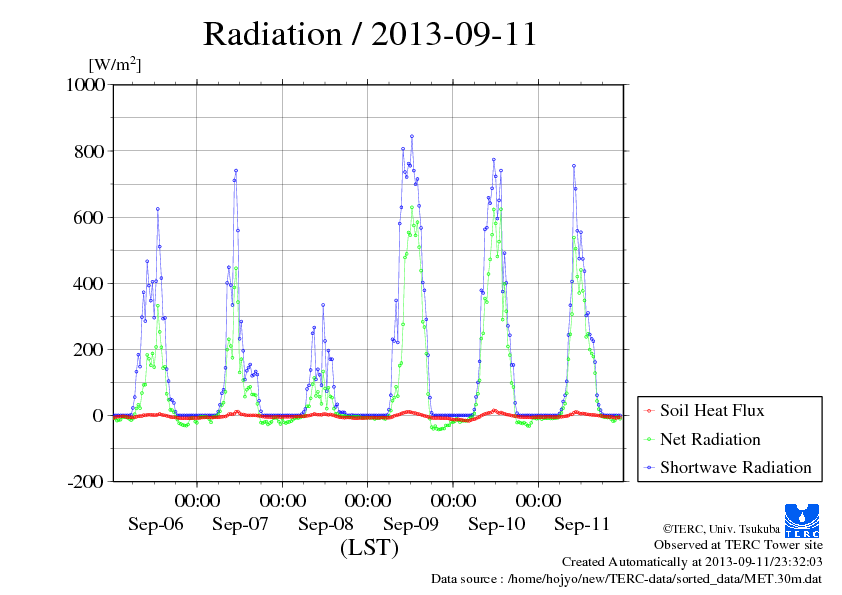Click the y-axis value 0
This screenshot has height=595, width=842.
pyautogui.click(x=98, y=416)
